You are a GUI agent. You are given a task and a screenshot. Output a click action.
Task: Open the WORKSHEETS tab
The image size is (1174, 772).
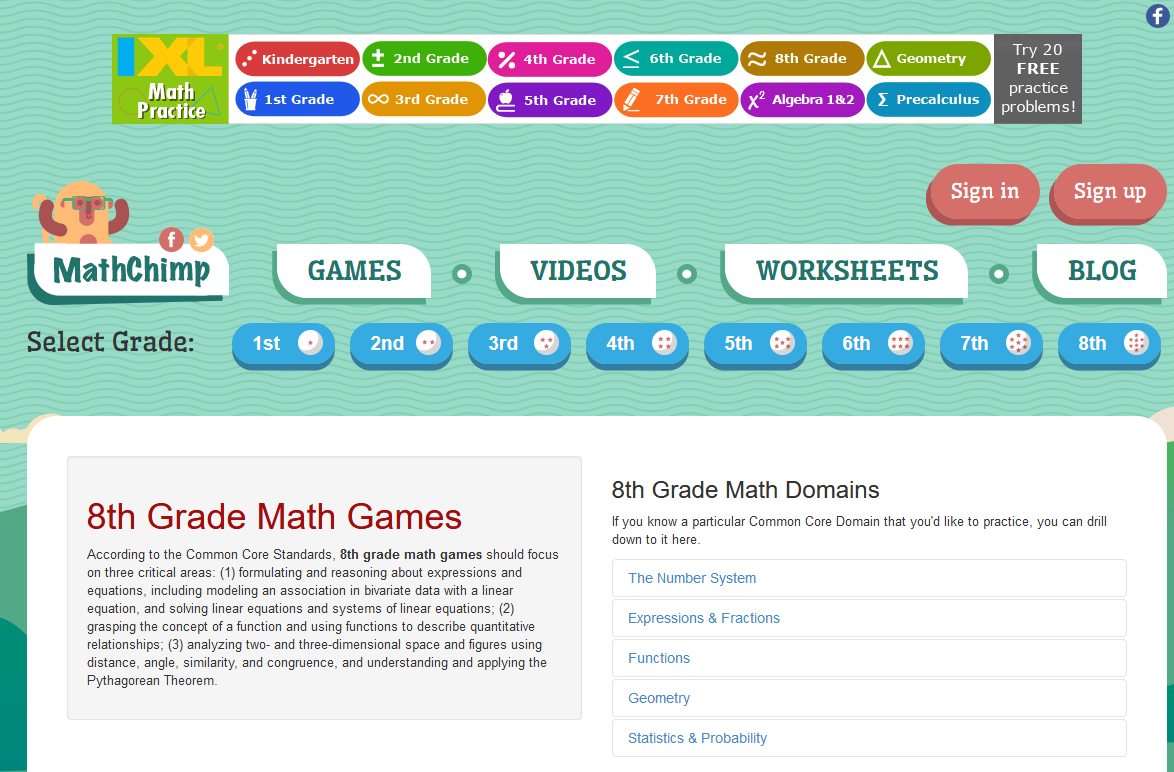coord(847,270)
